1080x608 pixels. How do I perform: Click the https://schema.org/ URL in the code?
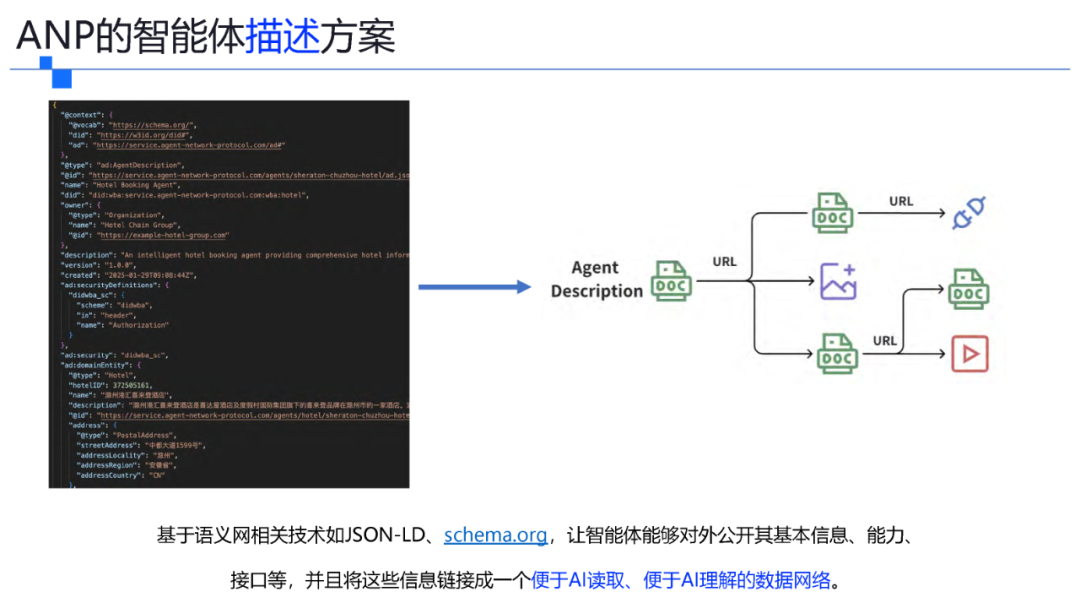152,125
